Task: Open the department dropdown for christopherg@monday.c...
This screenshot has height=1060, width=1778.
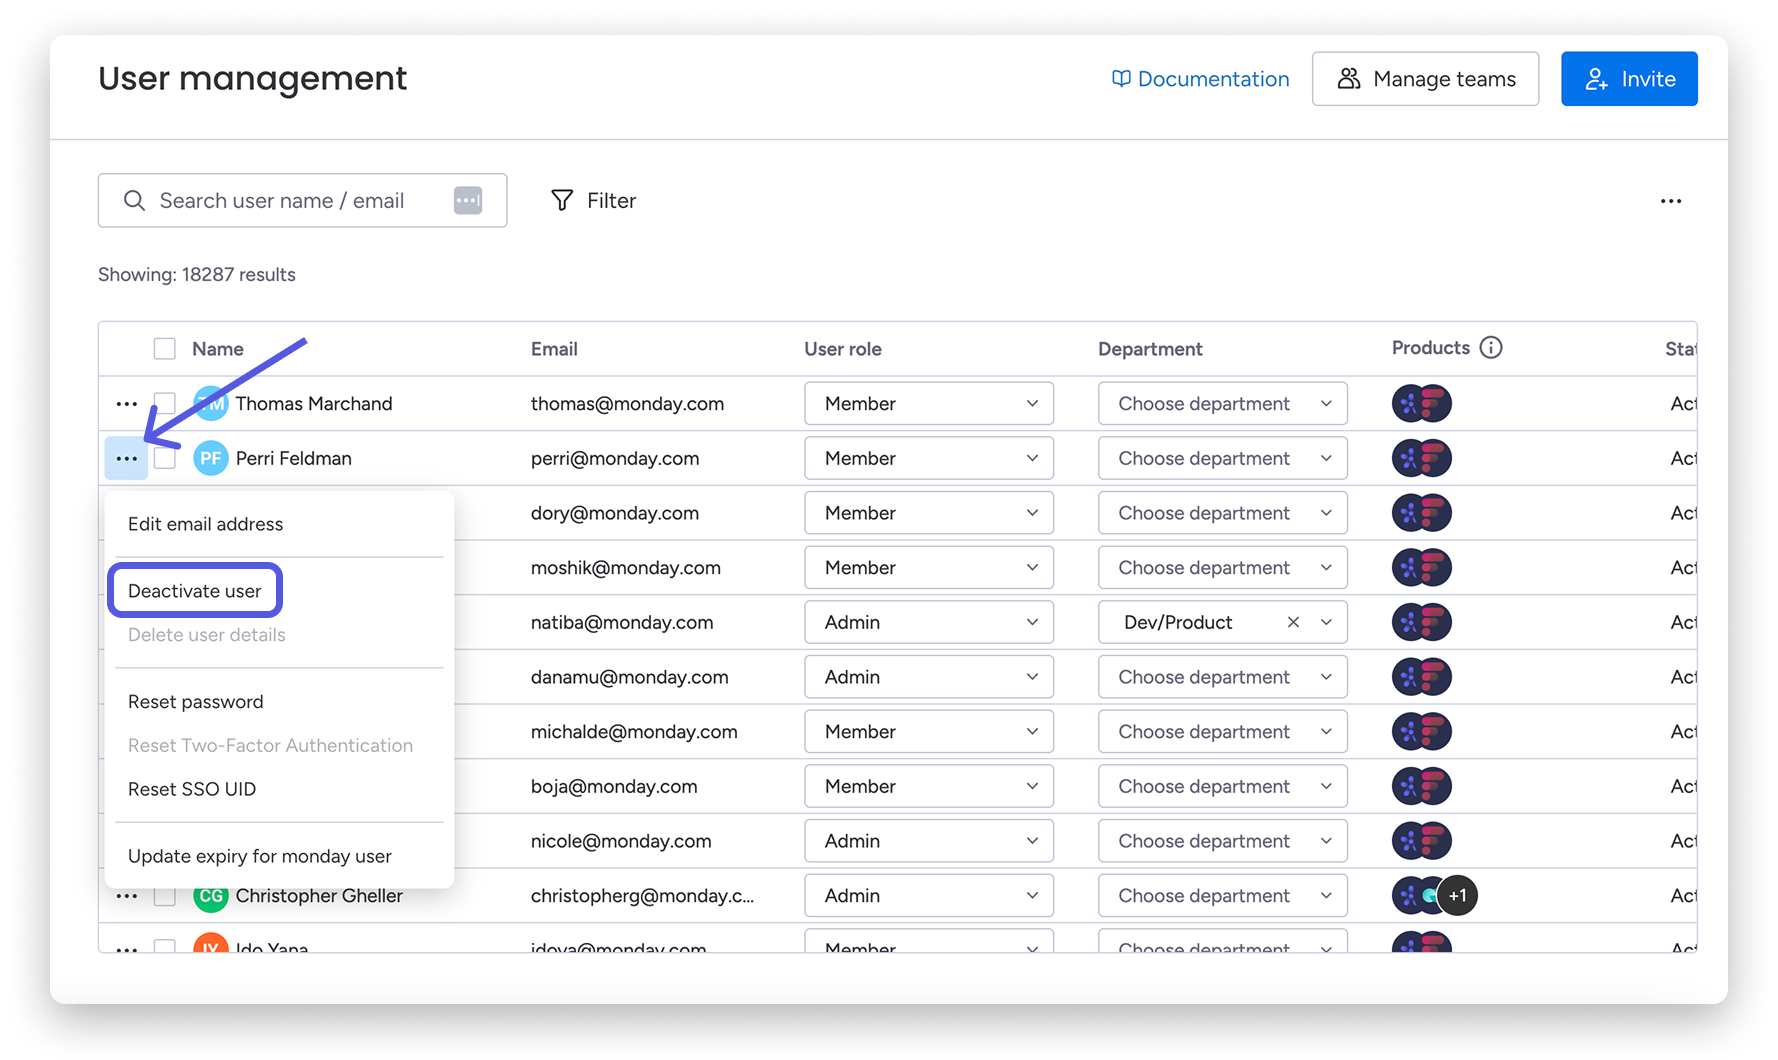Action: (1223, 896)
